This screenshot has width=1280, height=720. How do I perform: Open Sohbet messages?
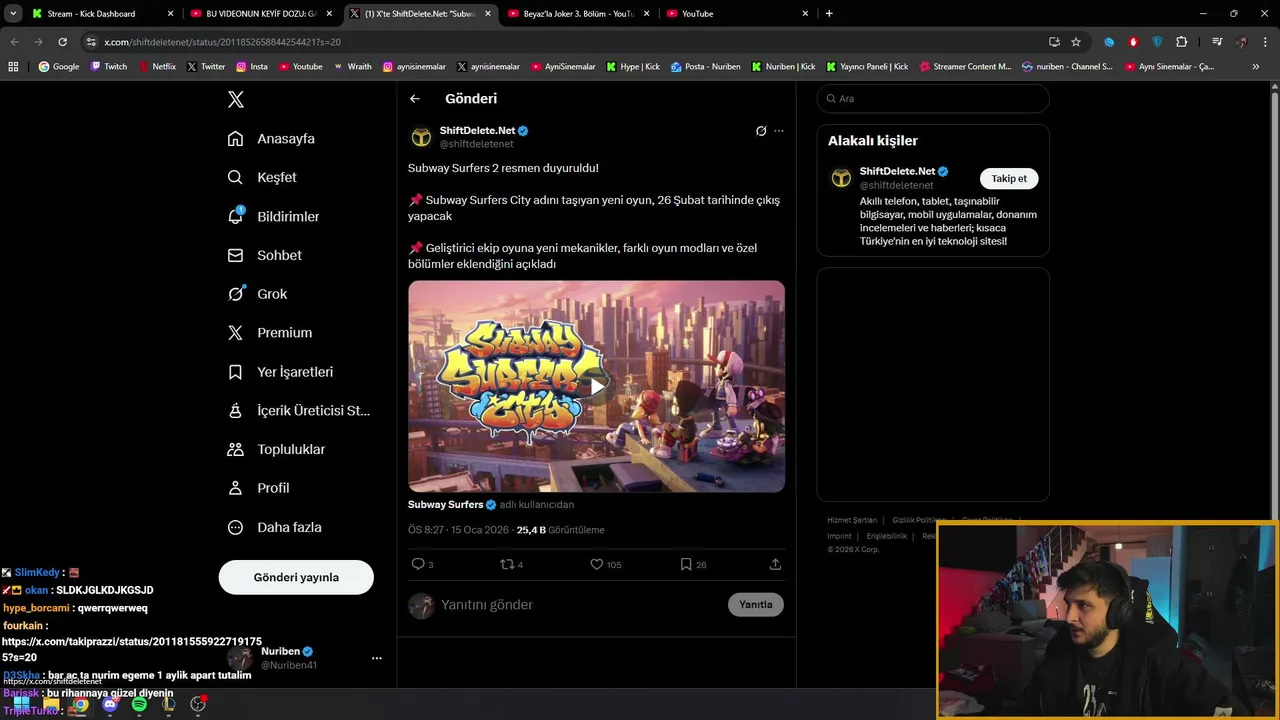pos(264,255)
